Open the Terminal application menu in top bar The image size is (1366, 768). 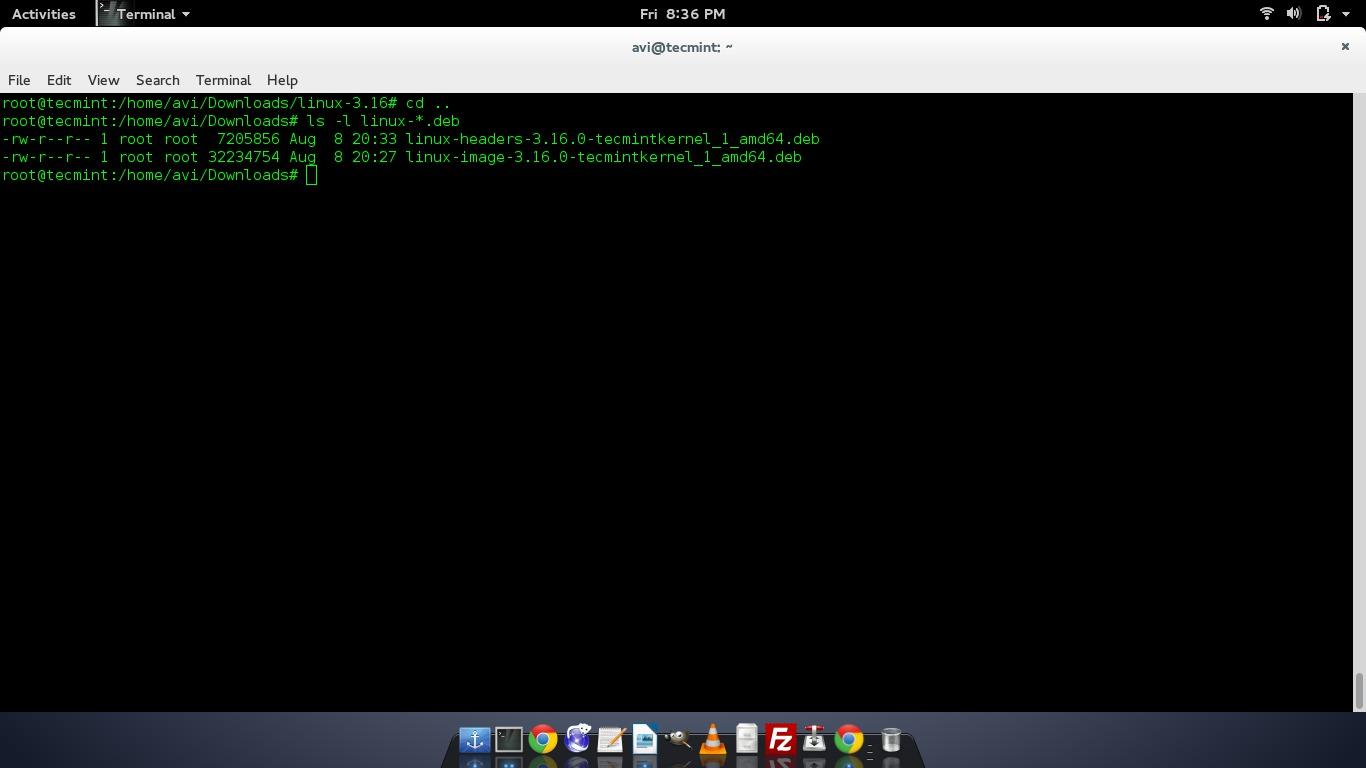145,14
